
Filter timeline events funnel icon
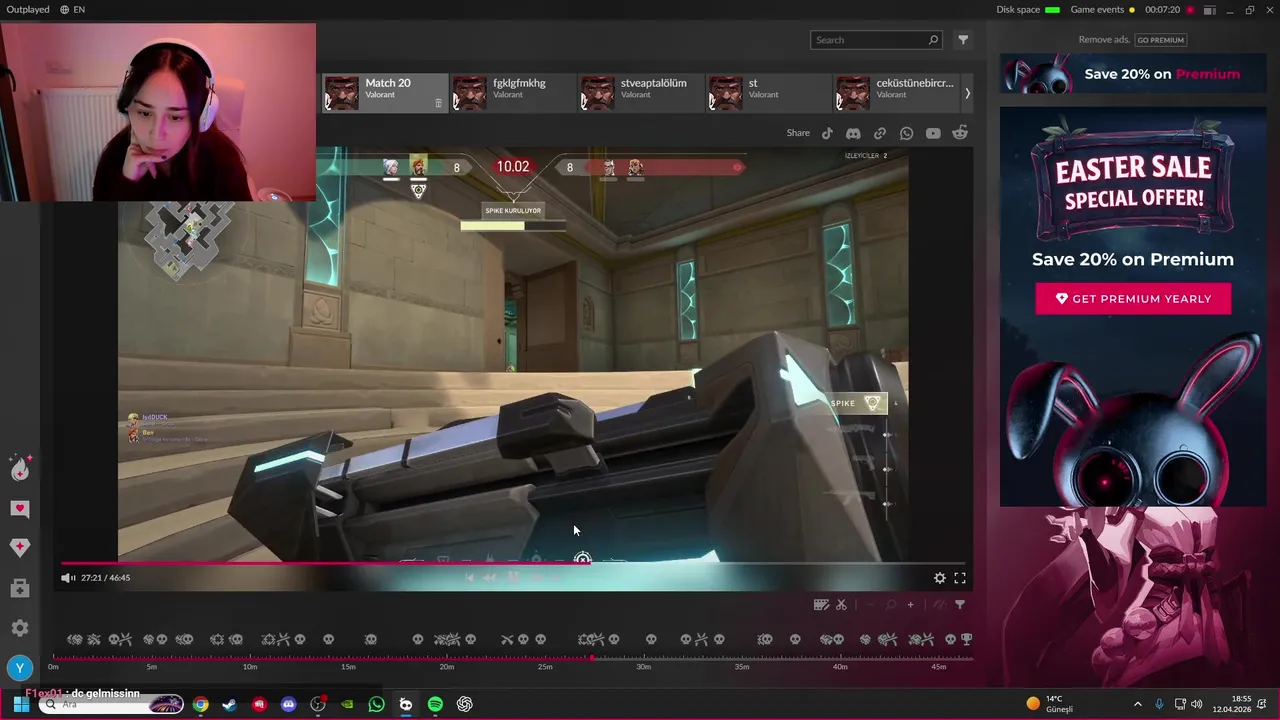coord(960,604)
